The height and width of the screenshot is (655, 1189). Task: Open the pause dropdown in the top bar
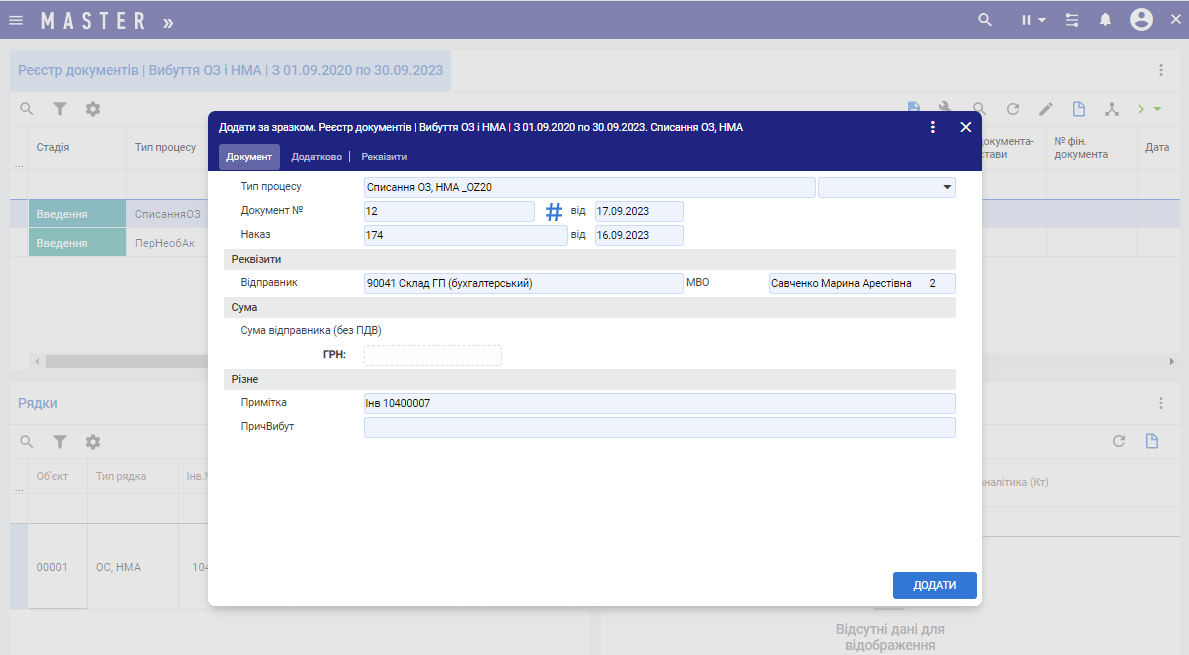1033,20
